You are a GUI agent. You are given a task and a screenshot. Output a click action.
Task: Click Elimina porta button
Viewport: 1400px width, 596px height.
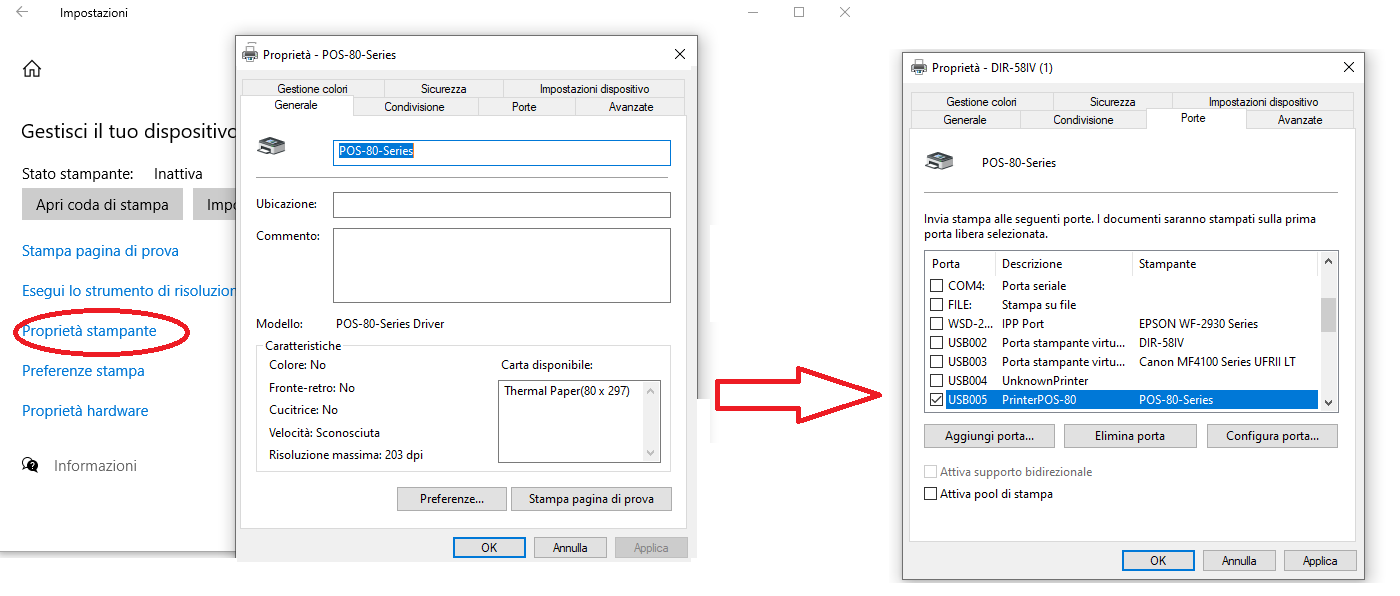point(1130,436)
